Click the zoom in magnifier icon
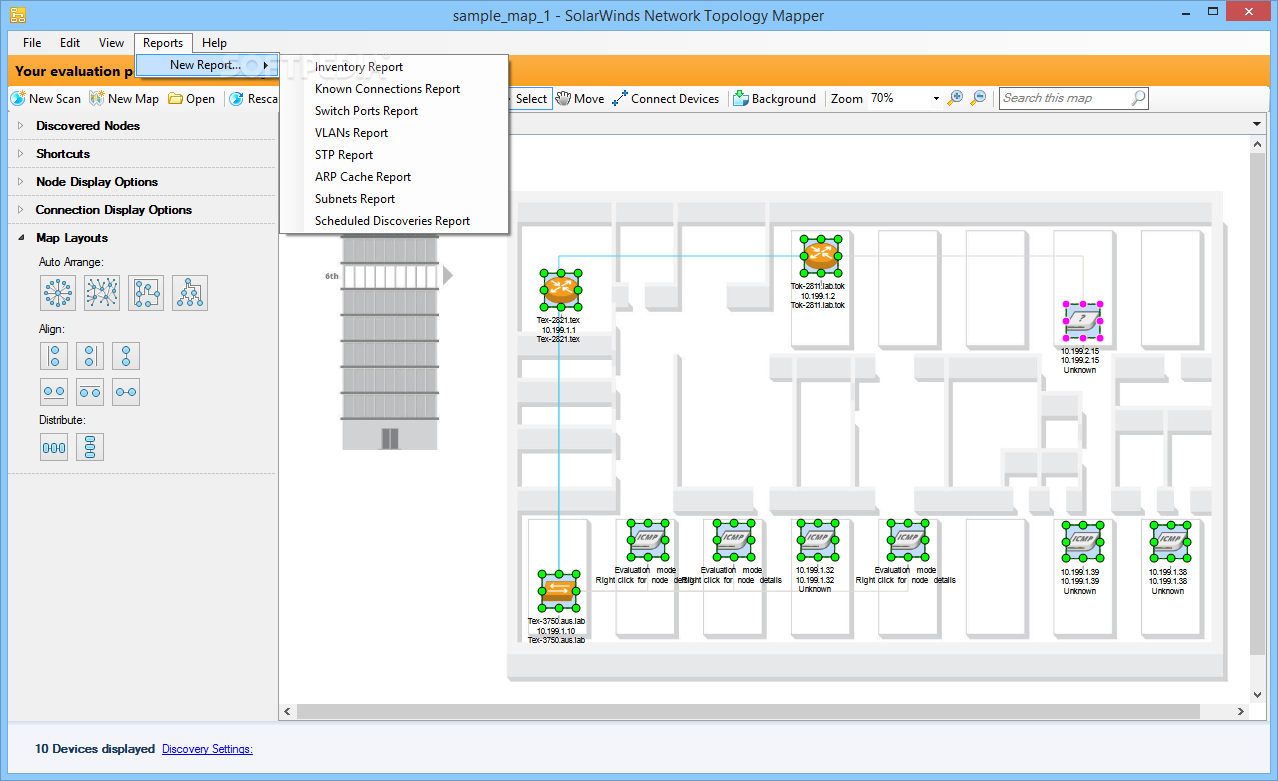The width and height of the screenshot is (1278, 781). tap(955, 98)
